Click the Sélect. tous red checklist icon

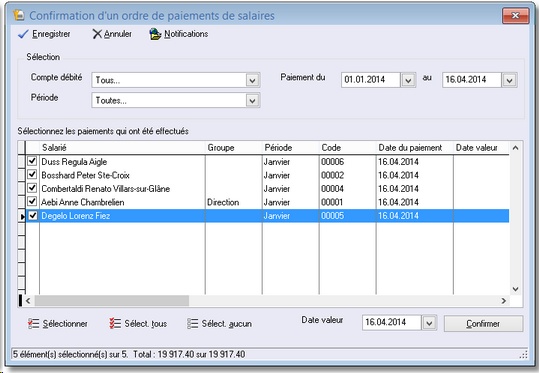(x=115, y=323)
